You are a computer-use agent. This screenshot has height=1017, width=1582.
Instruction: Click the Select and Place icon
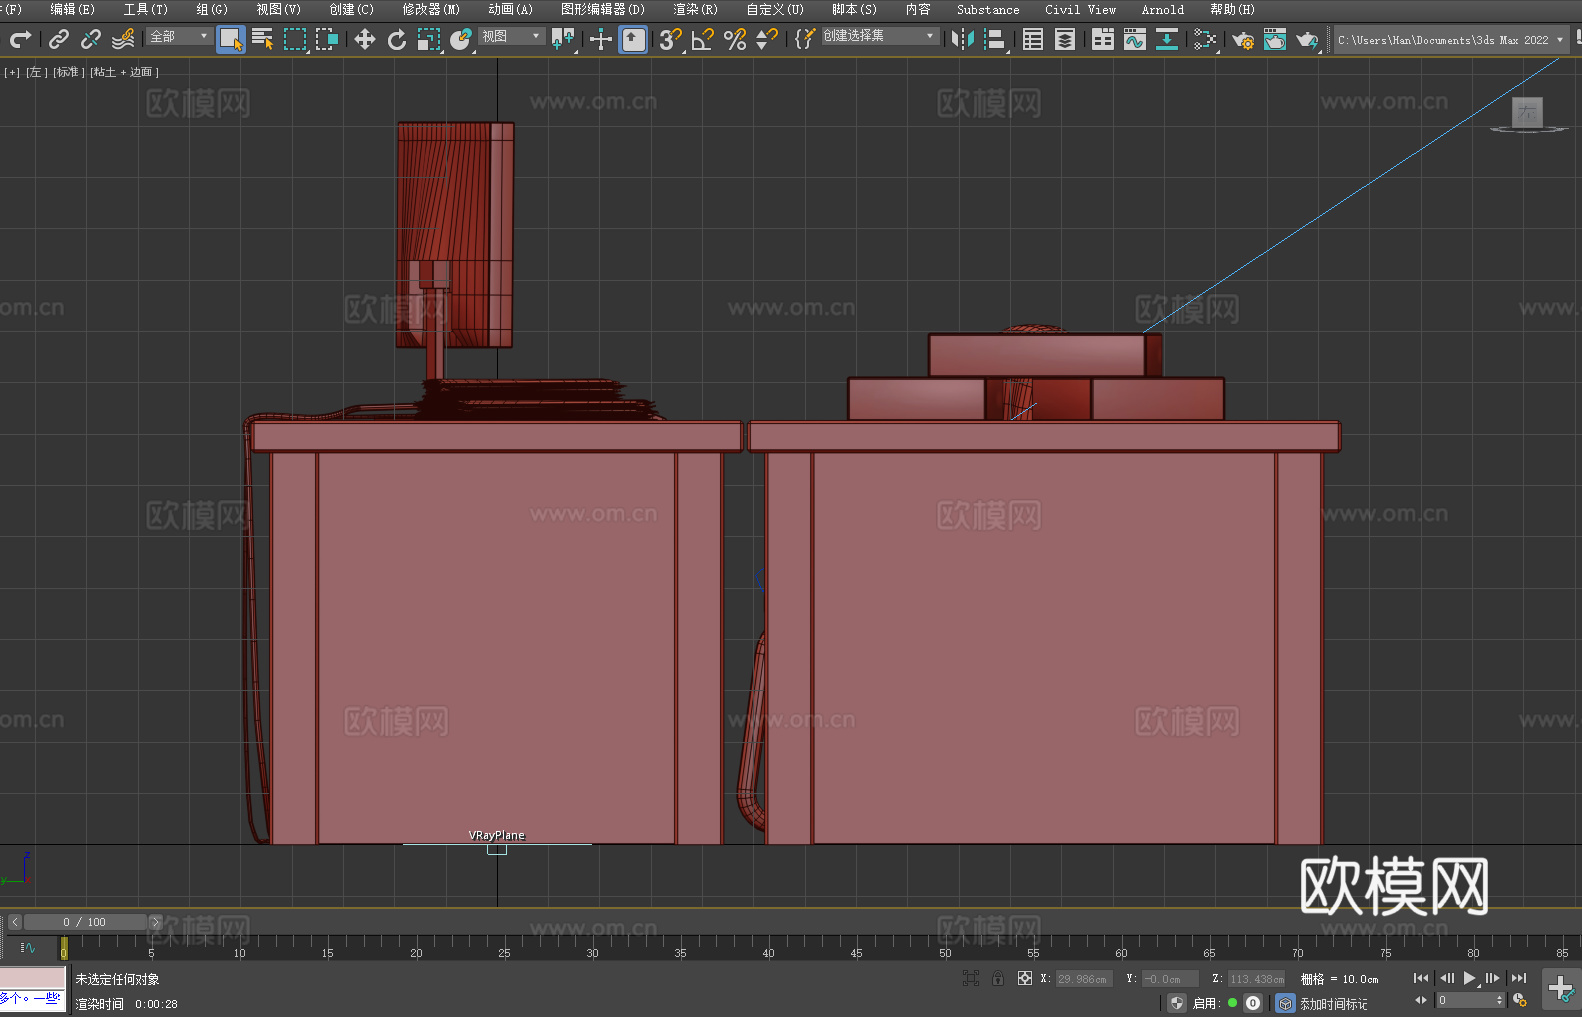[x=461, y=39]
